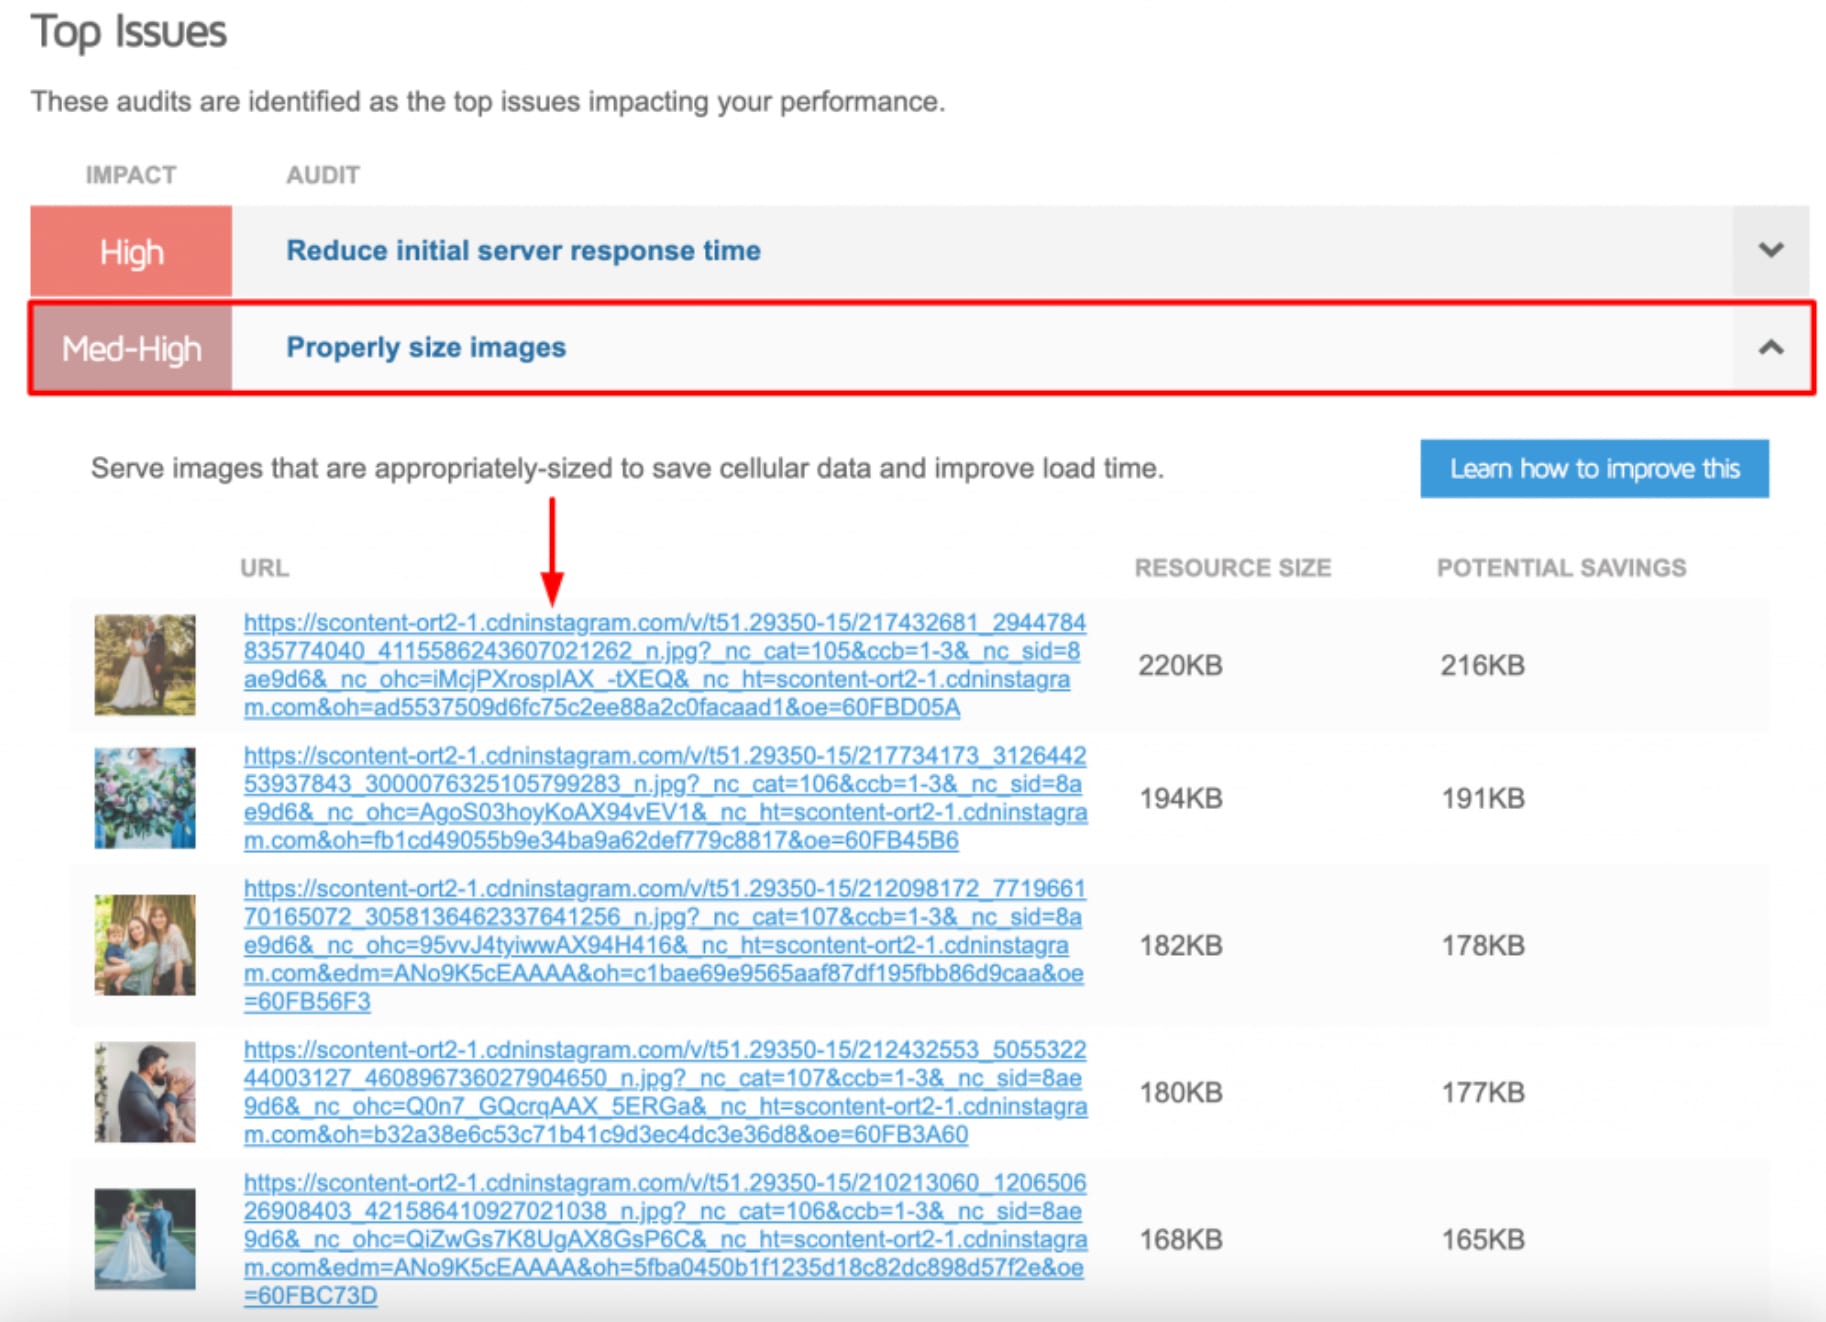Click the URL column header

[263, 568]
